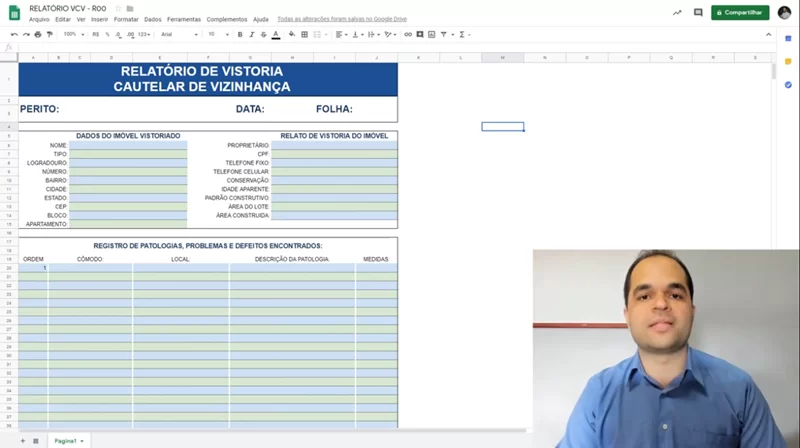Open the comments history icon
The image size is (800, 448).
698,13
